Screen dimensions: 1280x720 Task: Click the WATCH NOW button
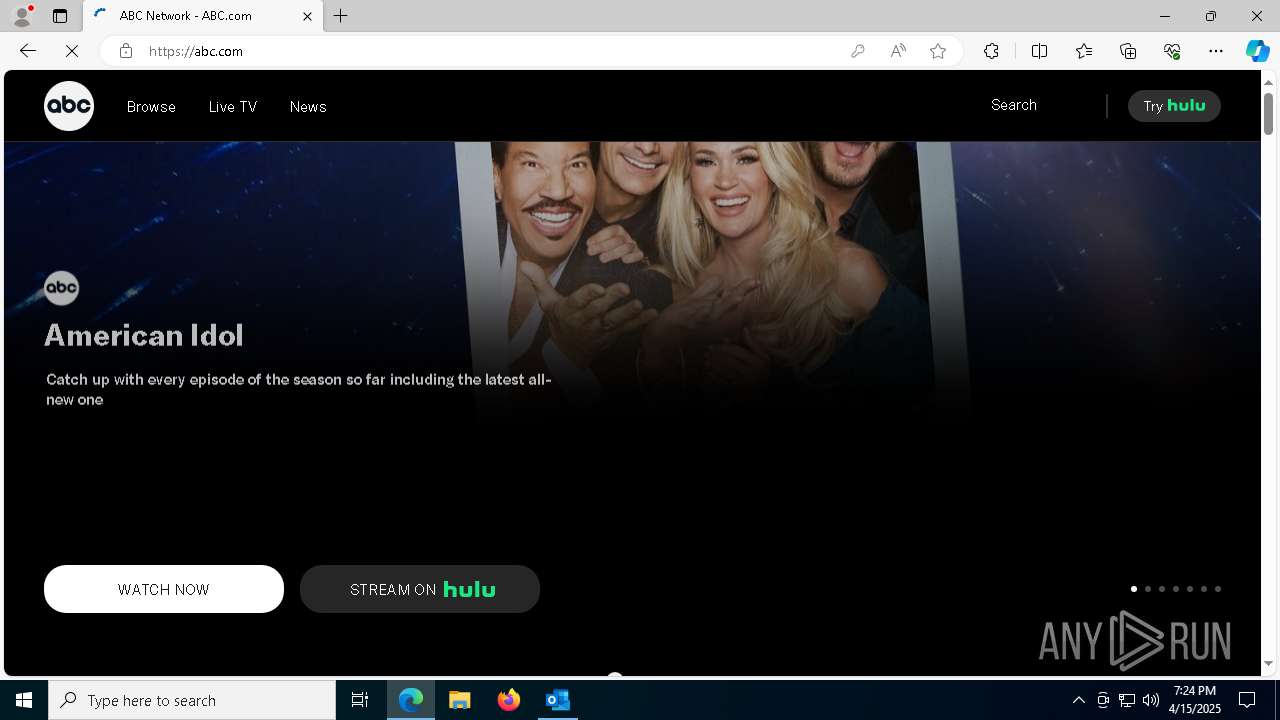click(x=164, y=589)
